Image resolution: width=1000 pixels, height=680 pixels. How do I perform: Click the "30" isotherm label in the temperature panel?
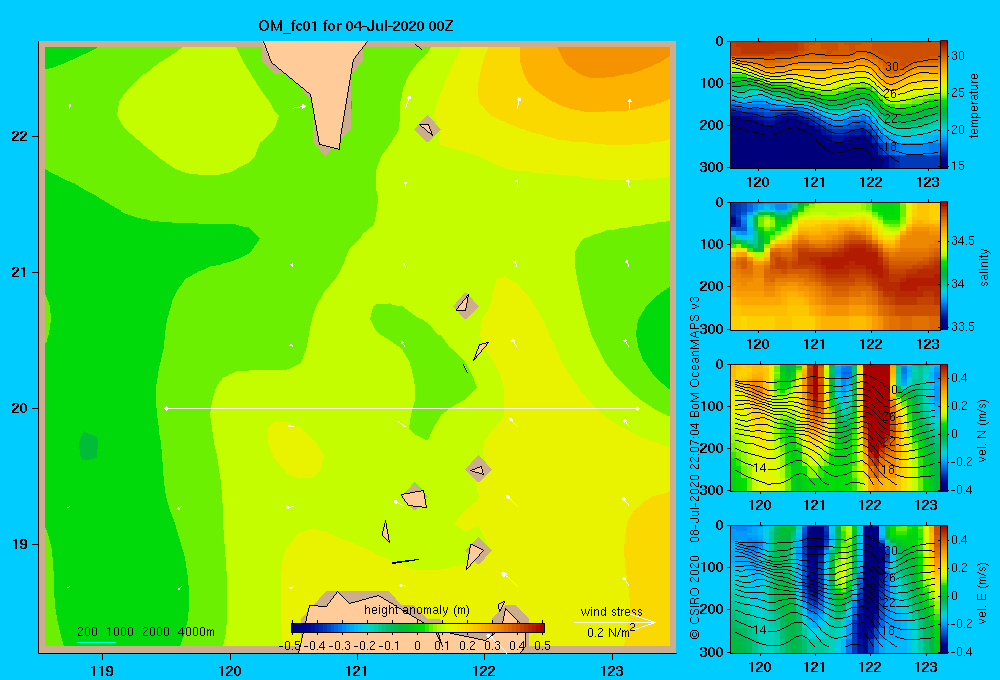tap(892, 67)
